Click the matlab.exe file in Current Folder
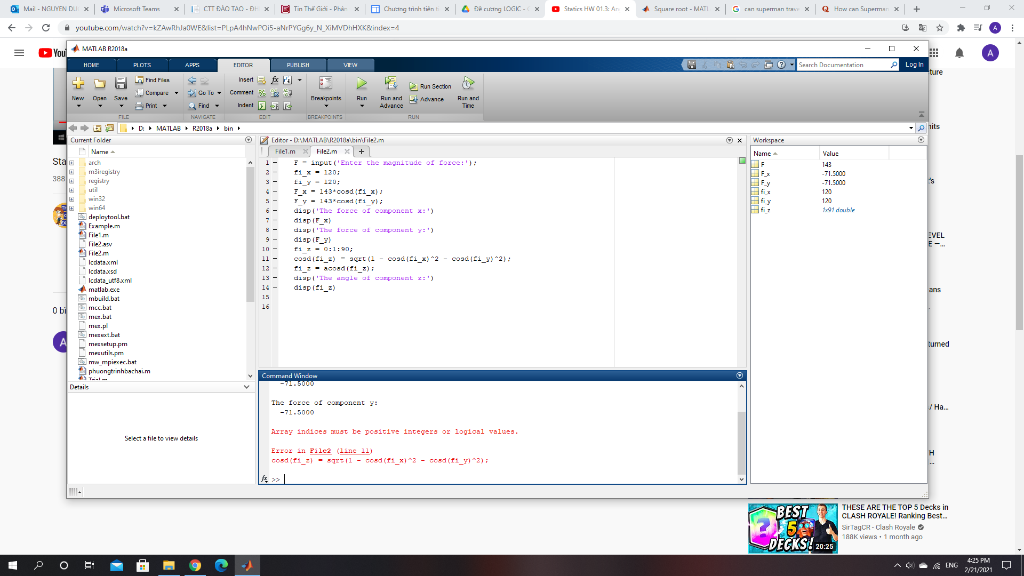Viewport: 1024px width, 576px height. pyautogui.click(x=104, y=289)
